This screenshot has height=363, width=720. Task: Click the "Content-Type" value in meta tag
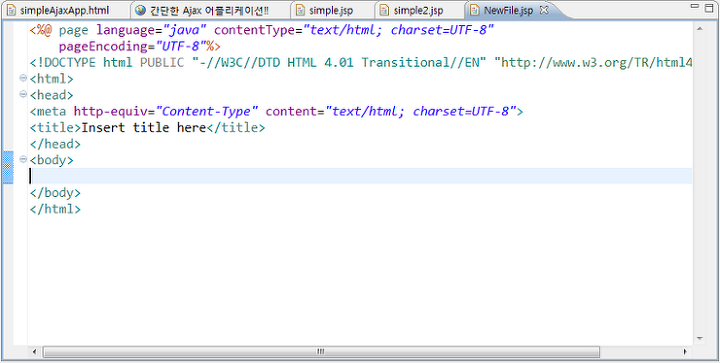(x=208, y=112)
